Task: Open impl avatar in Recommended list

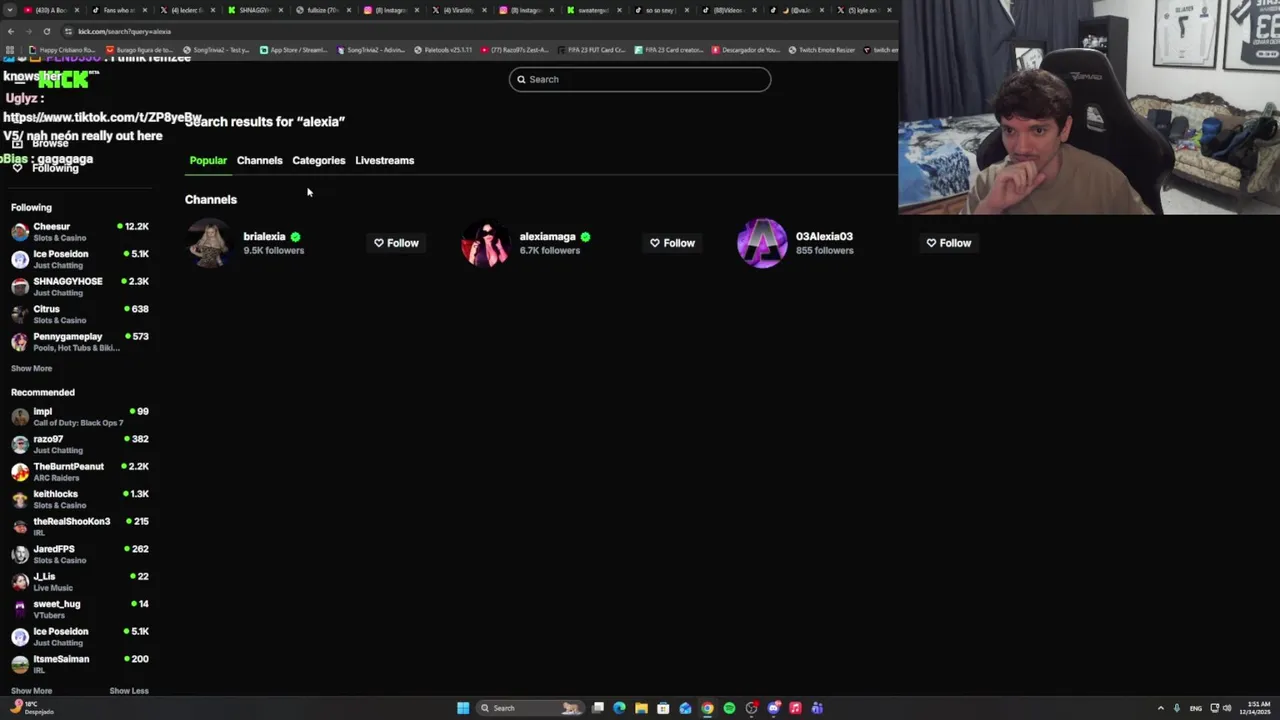Action: click(x=20, y=417)
